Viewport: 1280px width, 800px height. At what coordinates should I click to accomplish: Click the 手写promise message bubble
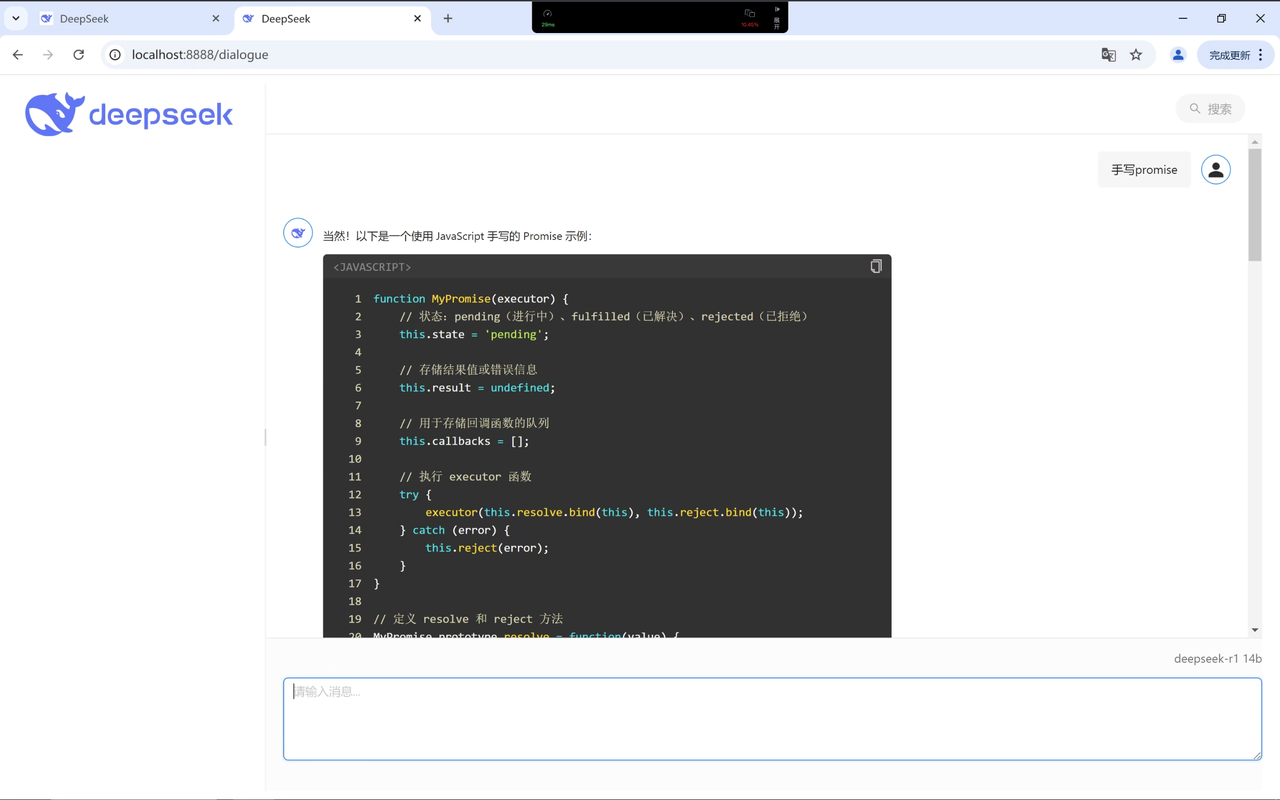tap(1144, 170)
